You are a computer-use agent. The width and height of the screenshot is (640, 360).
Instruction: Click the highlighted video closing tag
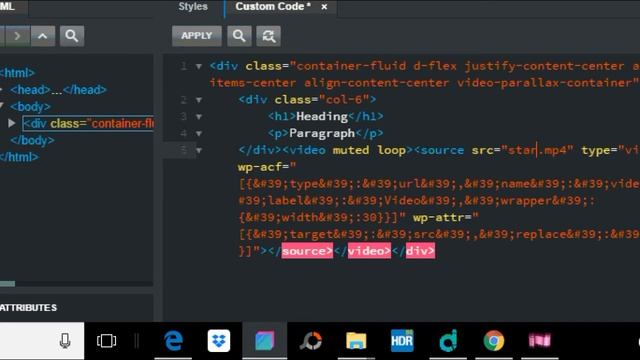[369, 251]
